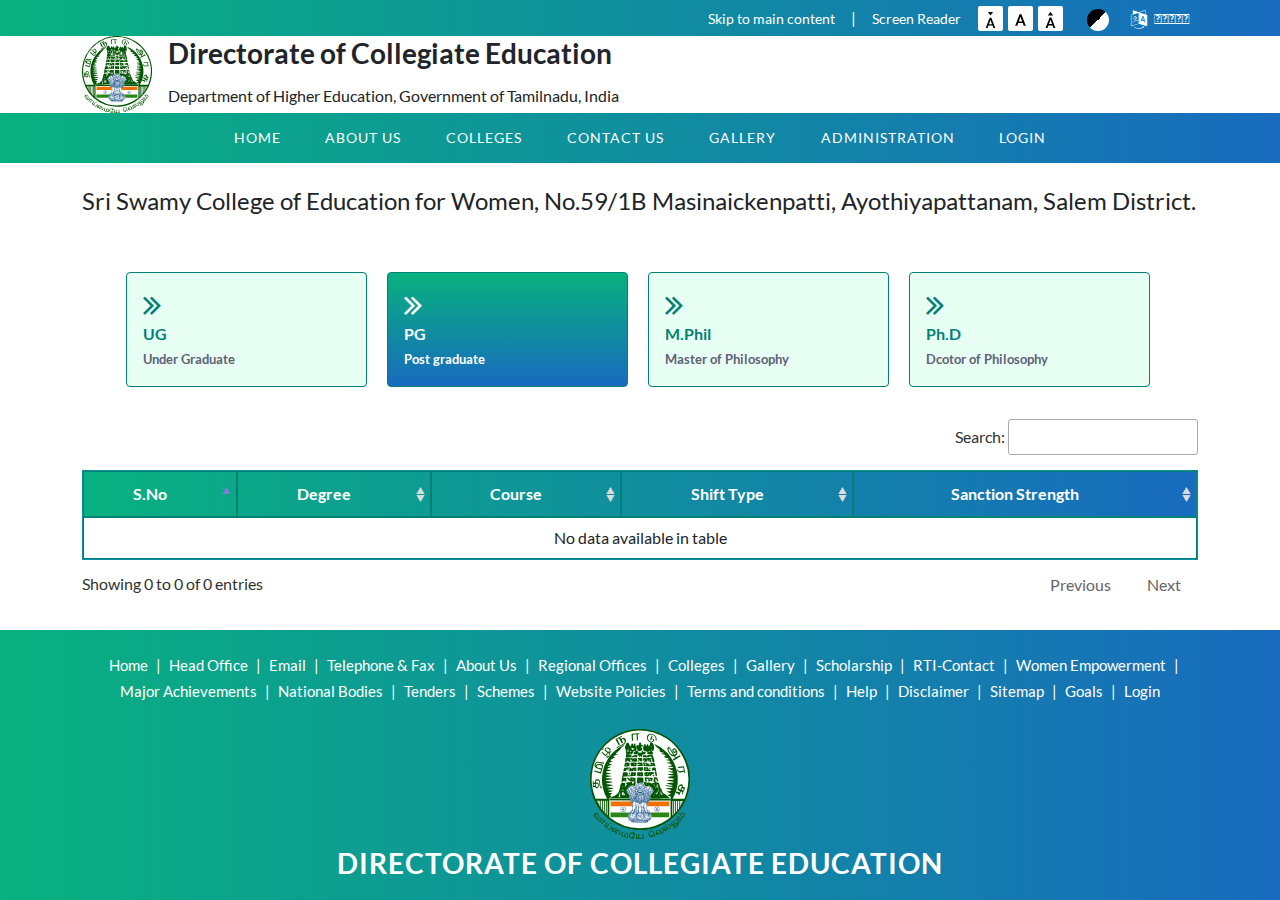Screen dimensions: 1280x900
Task: Open Women Empowerment footer link
Action: (1091, 665)
